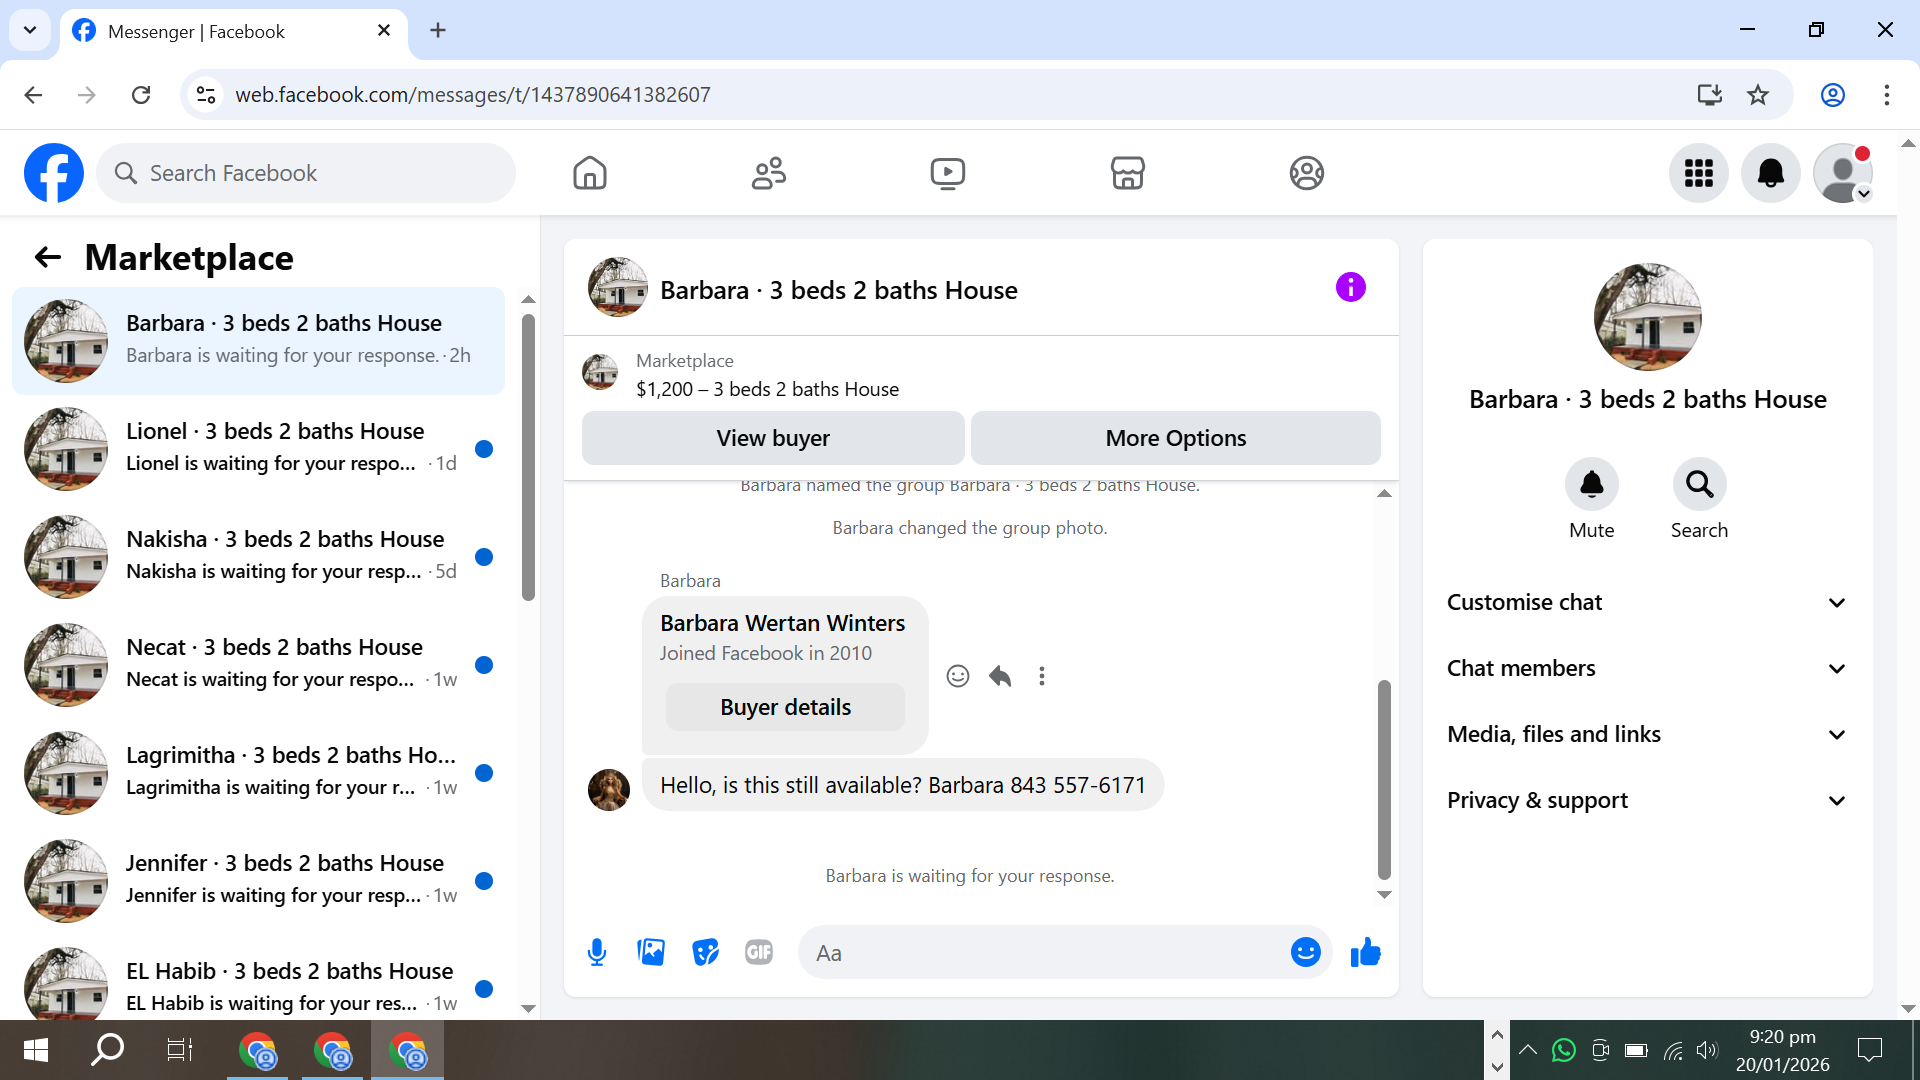The image size is (1920, 1080).
Task: Open more options for buyer card message
Action: pos(1042,676)
